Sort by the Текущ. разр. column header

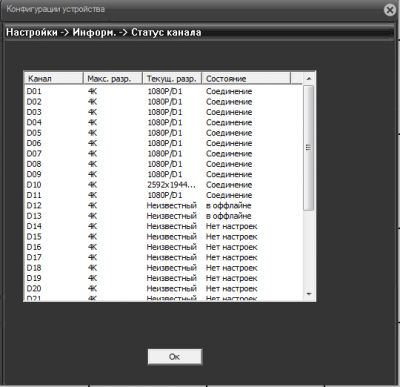click(x=172, y=79)
